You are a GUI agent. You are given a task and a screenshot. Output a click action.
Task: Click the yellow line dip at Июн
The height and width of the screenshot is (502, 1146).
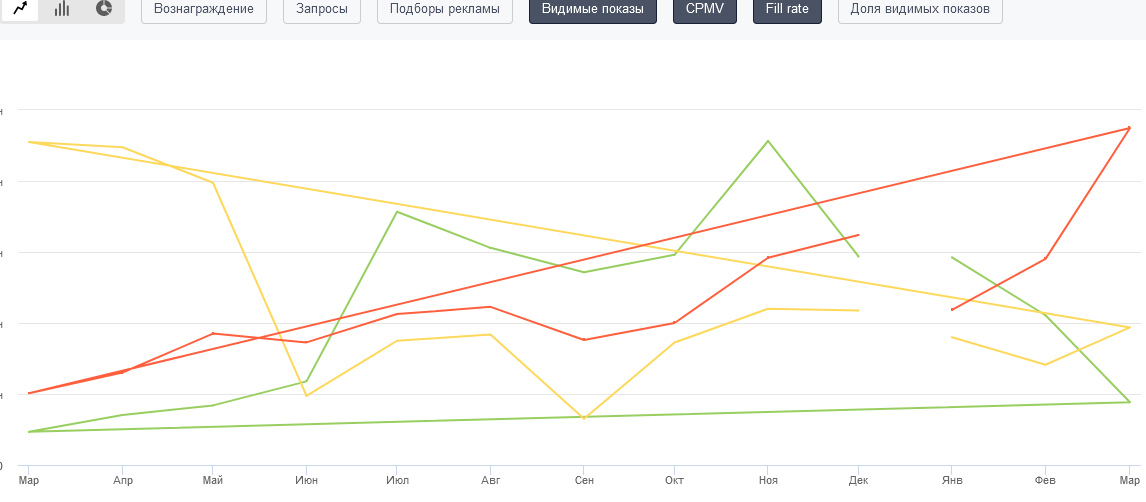306,396
